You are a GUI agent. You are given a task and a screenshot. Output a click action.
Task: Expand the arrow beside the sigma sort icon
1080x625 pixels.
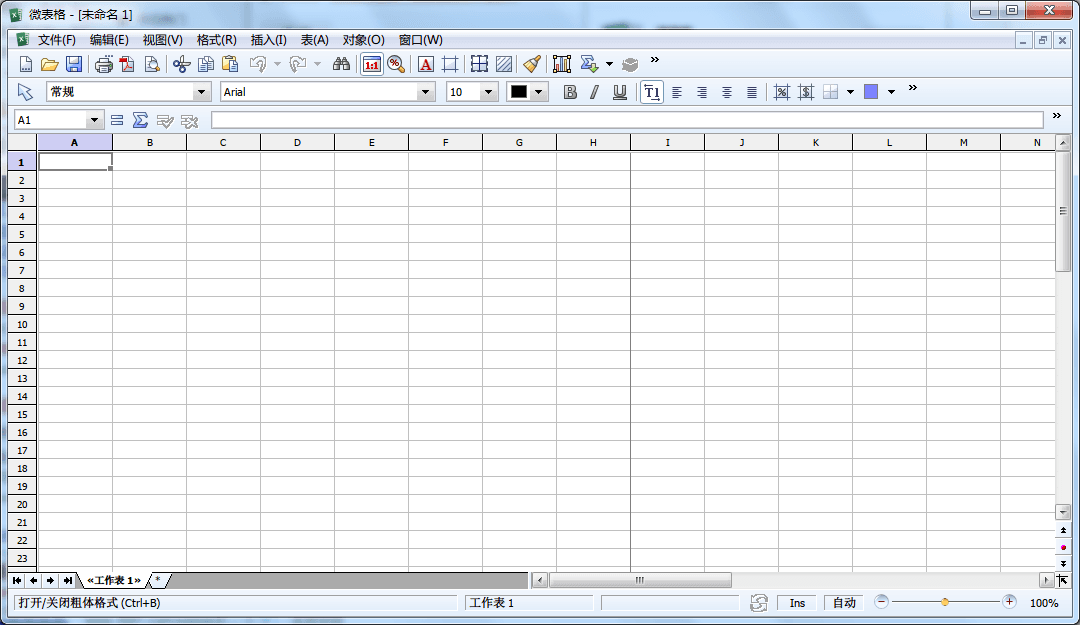[x=610, y=65]
